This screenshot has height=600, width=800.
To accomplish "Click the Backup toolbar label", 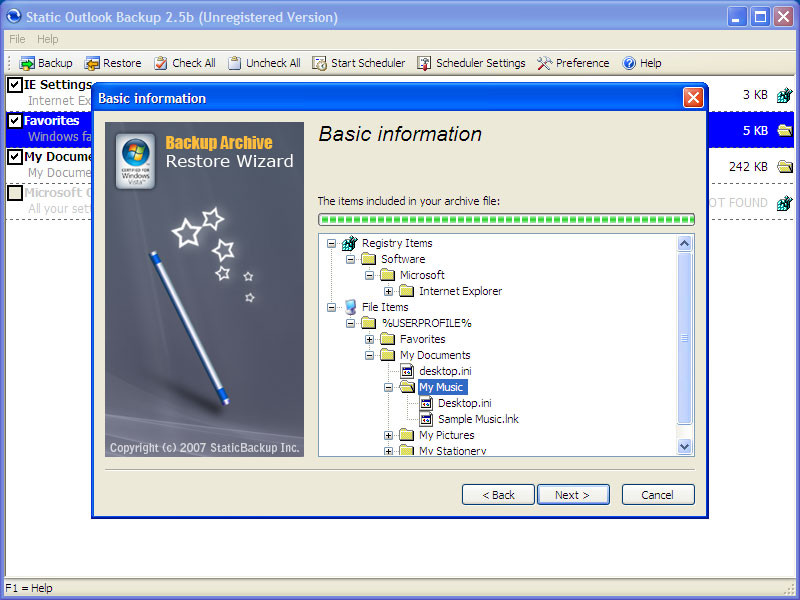I will 55,63.
